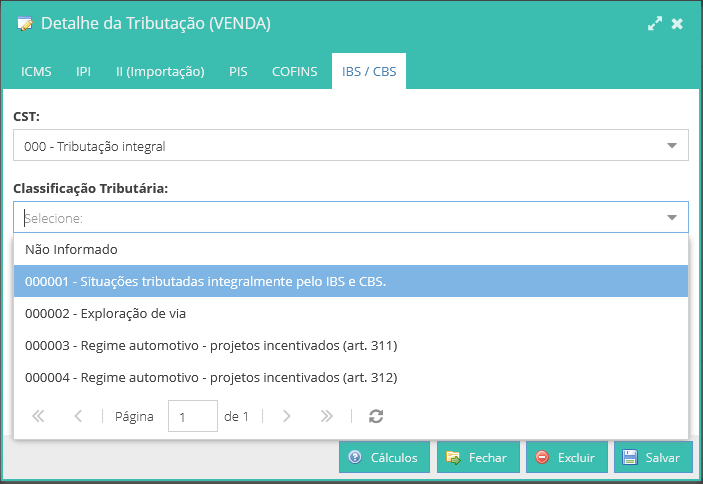703x484 pixels.
Task: Switch to the ICMS tab
Action: click(37, 71)
